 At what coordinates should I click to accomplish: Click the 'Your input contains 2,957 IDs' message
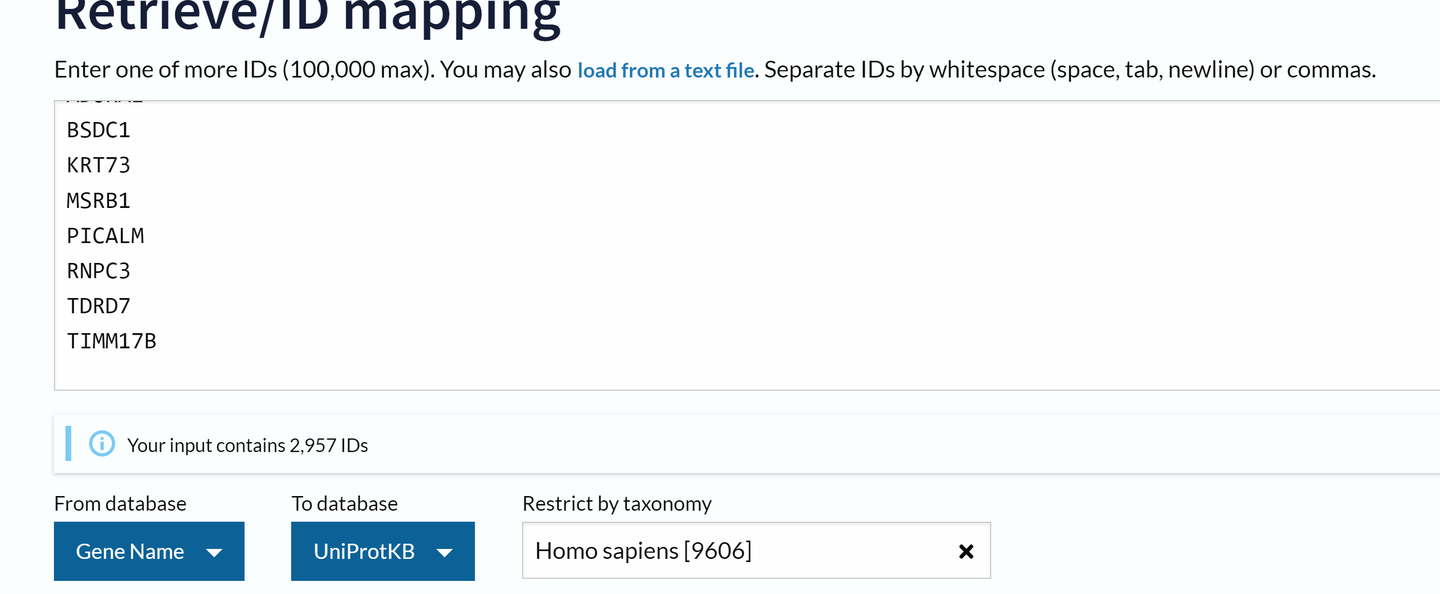pos(248,445)
